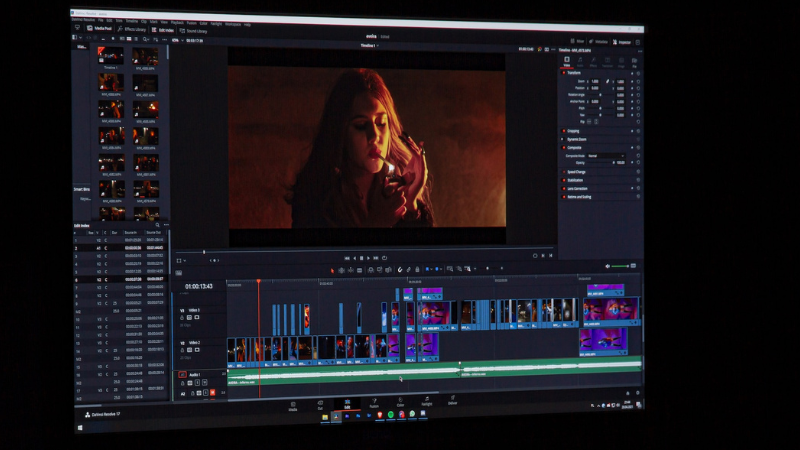Select the Selection Mode arrow tool
This screenshot has height=450, width=800.
click(332, 270)
